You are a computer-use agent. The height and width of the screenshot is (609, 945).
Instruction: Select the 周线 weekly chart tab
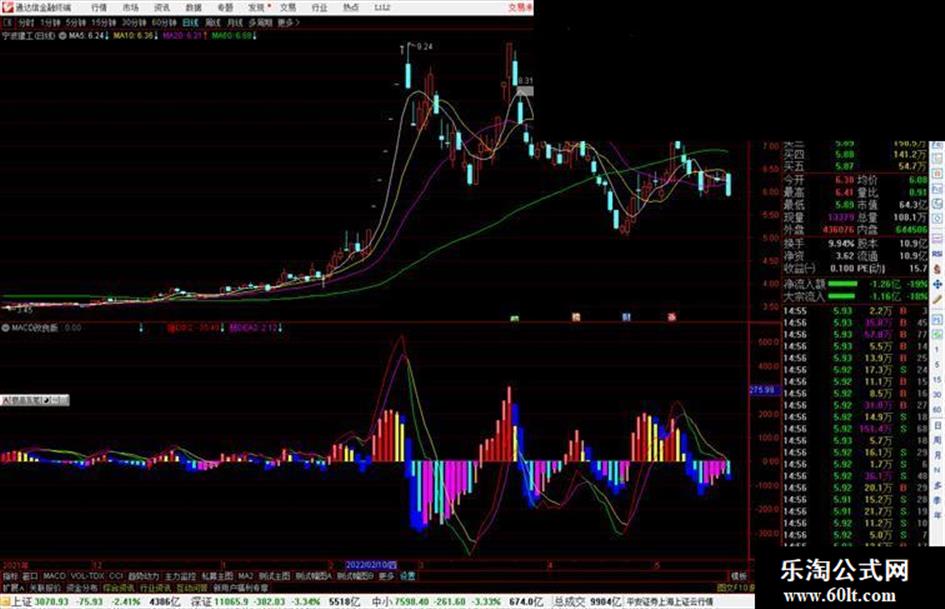[x=213, y=22]
